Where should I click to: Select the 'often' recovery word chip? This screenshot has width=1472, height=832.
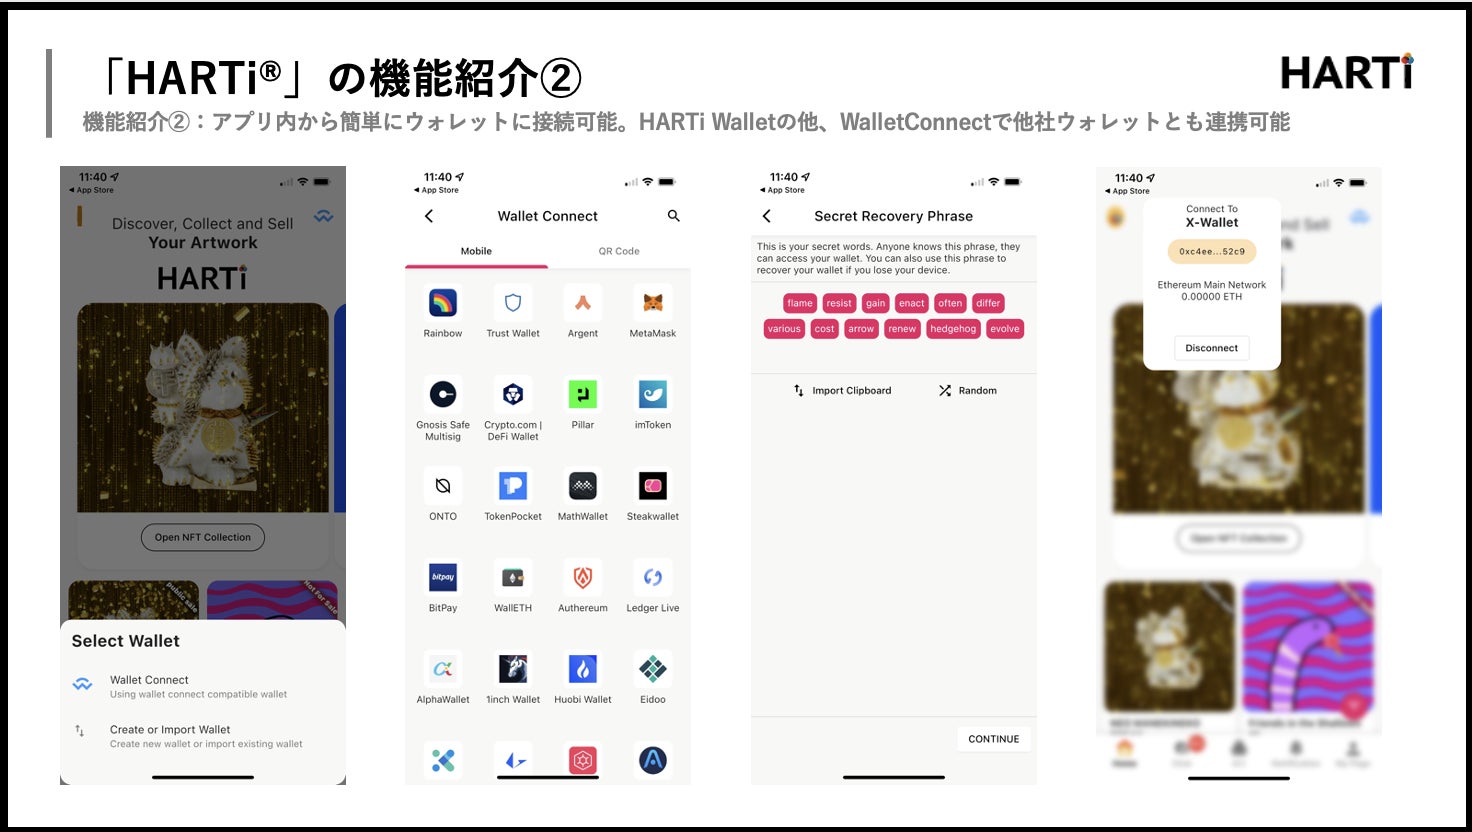(x=950, y=303)
